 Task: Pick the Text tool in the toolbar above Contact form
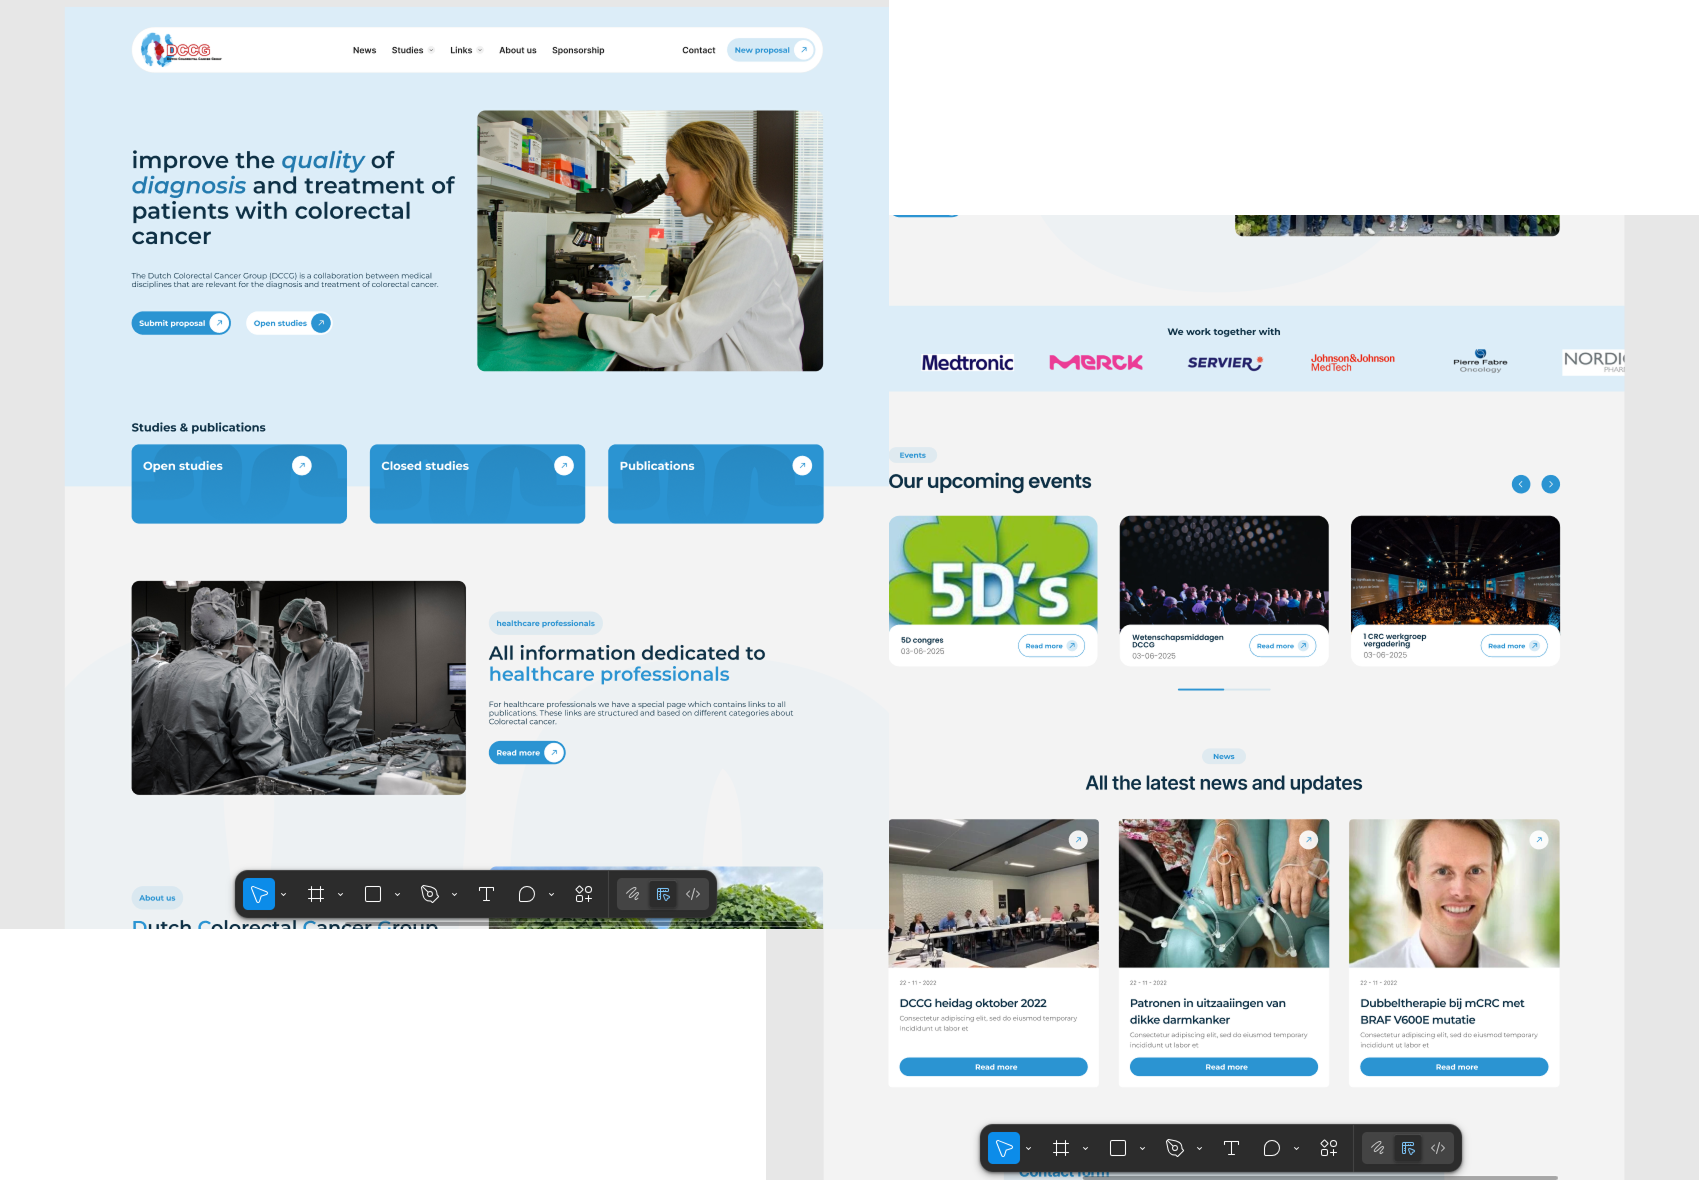point(1231,1148)
